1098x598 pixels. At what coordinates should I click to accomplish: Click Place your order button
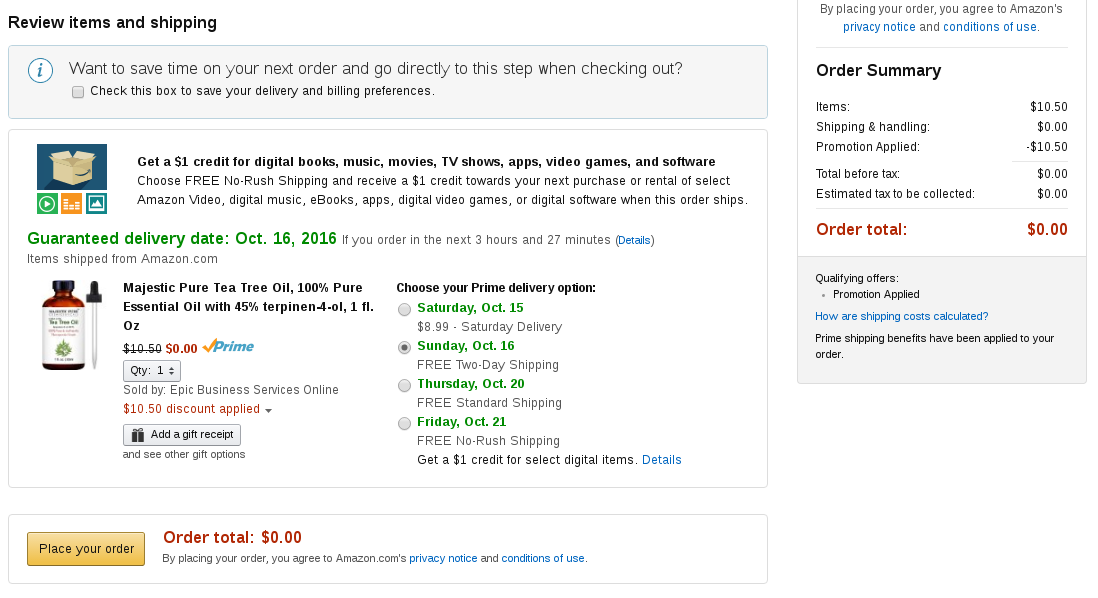(86, 549)
